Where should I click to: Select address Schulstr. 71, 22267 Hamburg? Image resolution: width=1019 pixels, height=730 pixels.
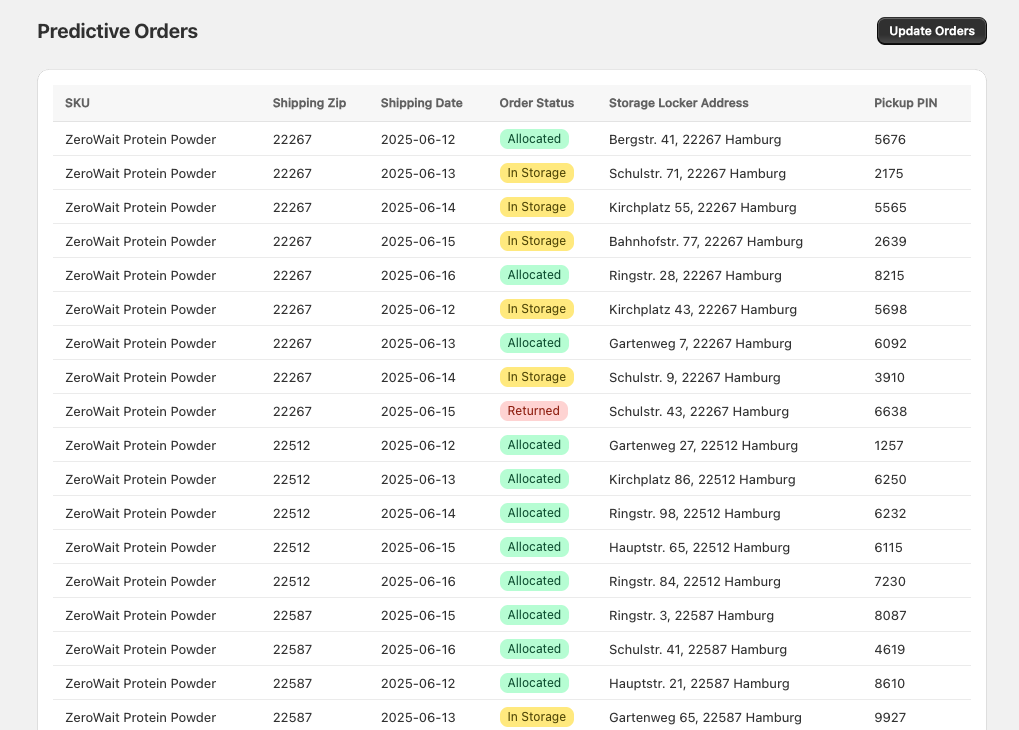[697, 174]
